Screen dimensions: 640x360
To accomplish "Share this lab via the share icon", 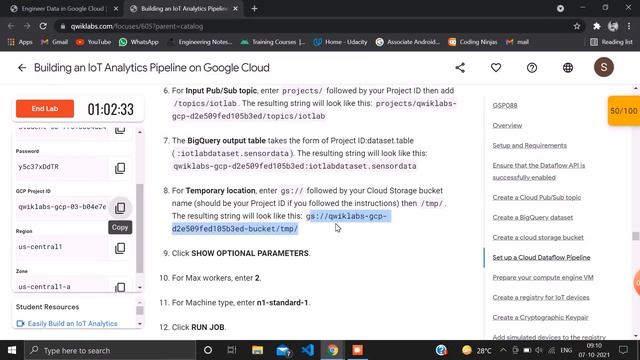I will coord(460,68).
